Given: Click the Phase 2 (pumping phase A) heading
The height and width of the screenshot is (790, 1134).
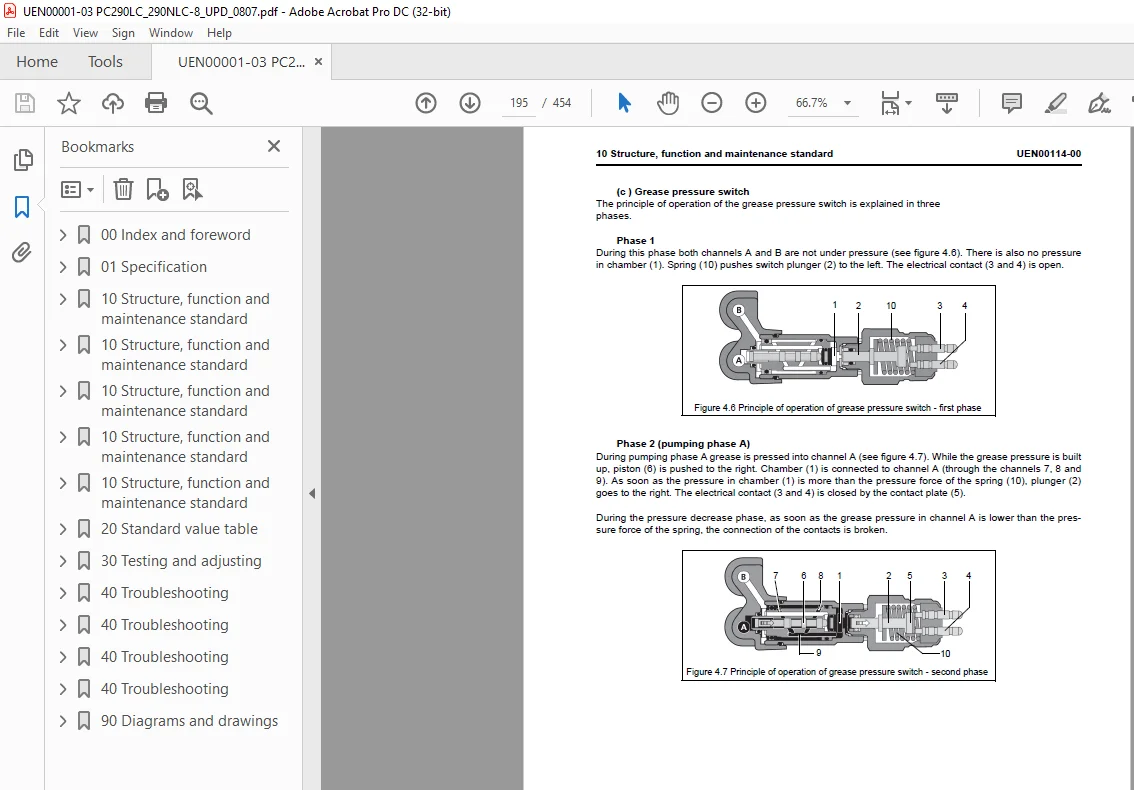Looking at the screenshot, I should pos(683,443).
